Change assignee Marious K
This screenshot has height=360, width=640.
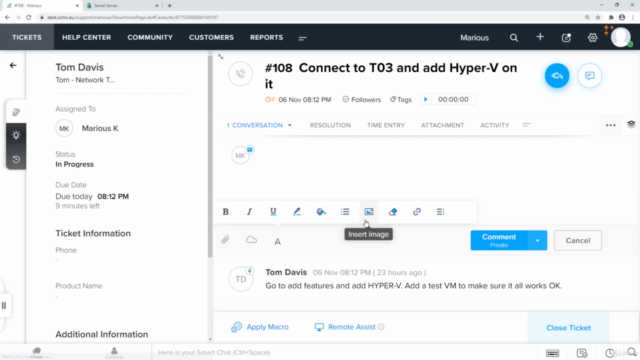point(100,128)
